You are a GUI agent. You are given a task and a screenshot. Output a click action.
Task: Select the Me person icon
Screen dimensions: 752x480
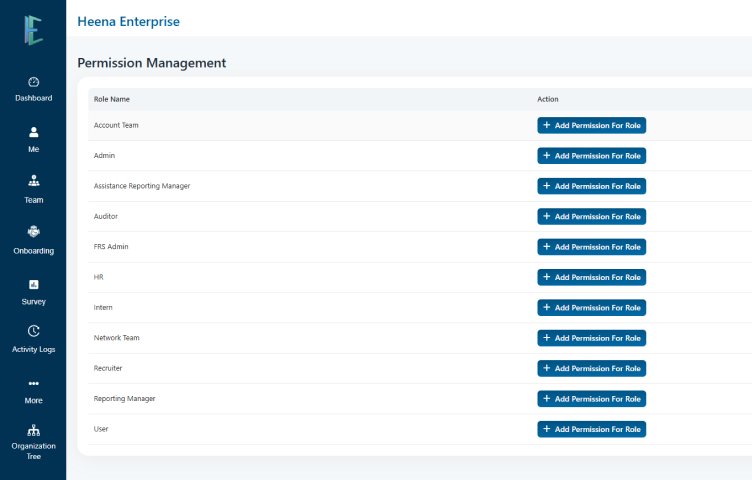[x=33, y=132]
